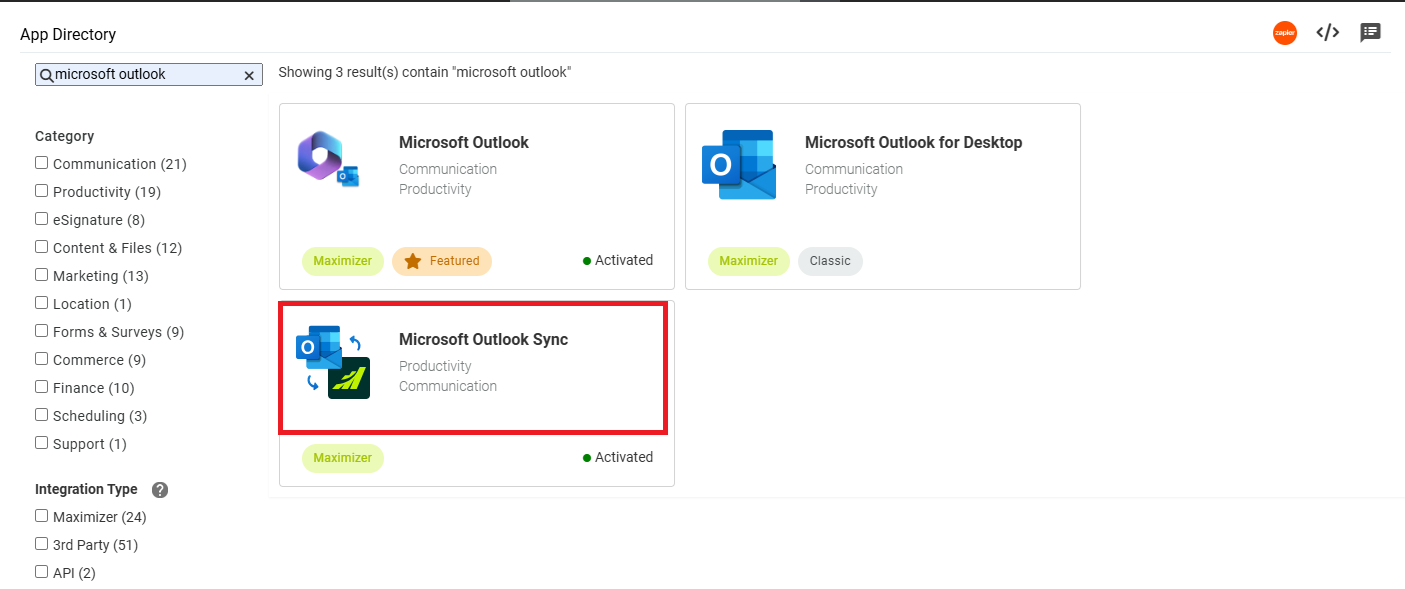Check Forms & Surveys filter
This screenshot has height=589, width=1405.
(41, 331)
